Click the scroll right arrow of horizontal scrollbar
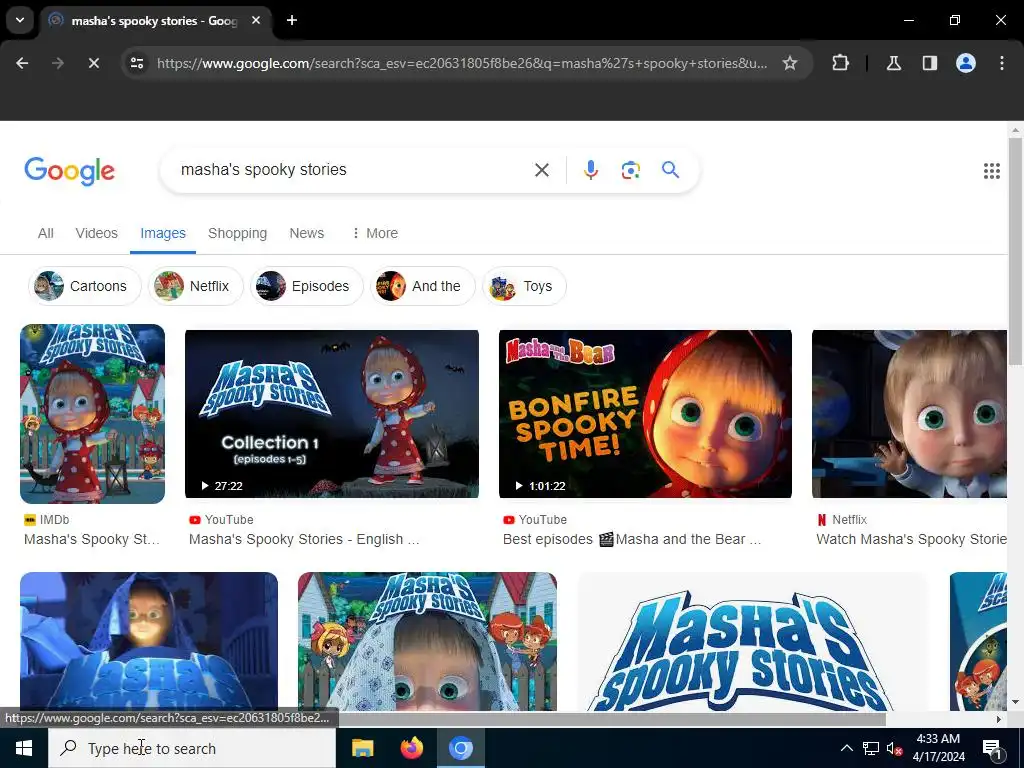This screenshot has width=1024, height=768. 999,719
